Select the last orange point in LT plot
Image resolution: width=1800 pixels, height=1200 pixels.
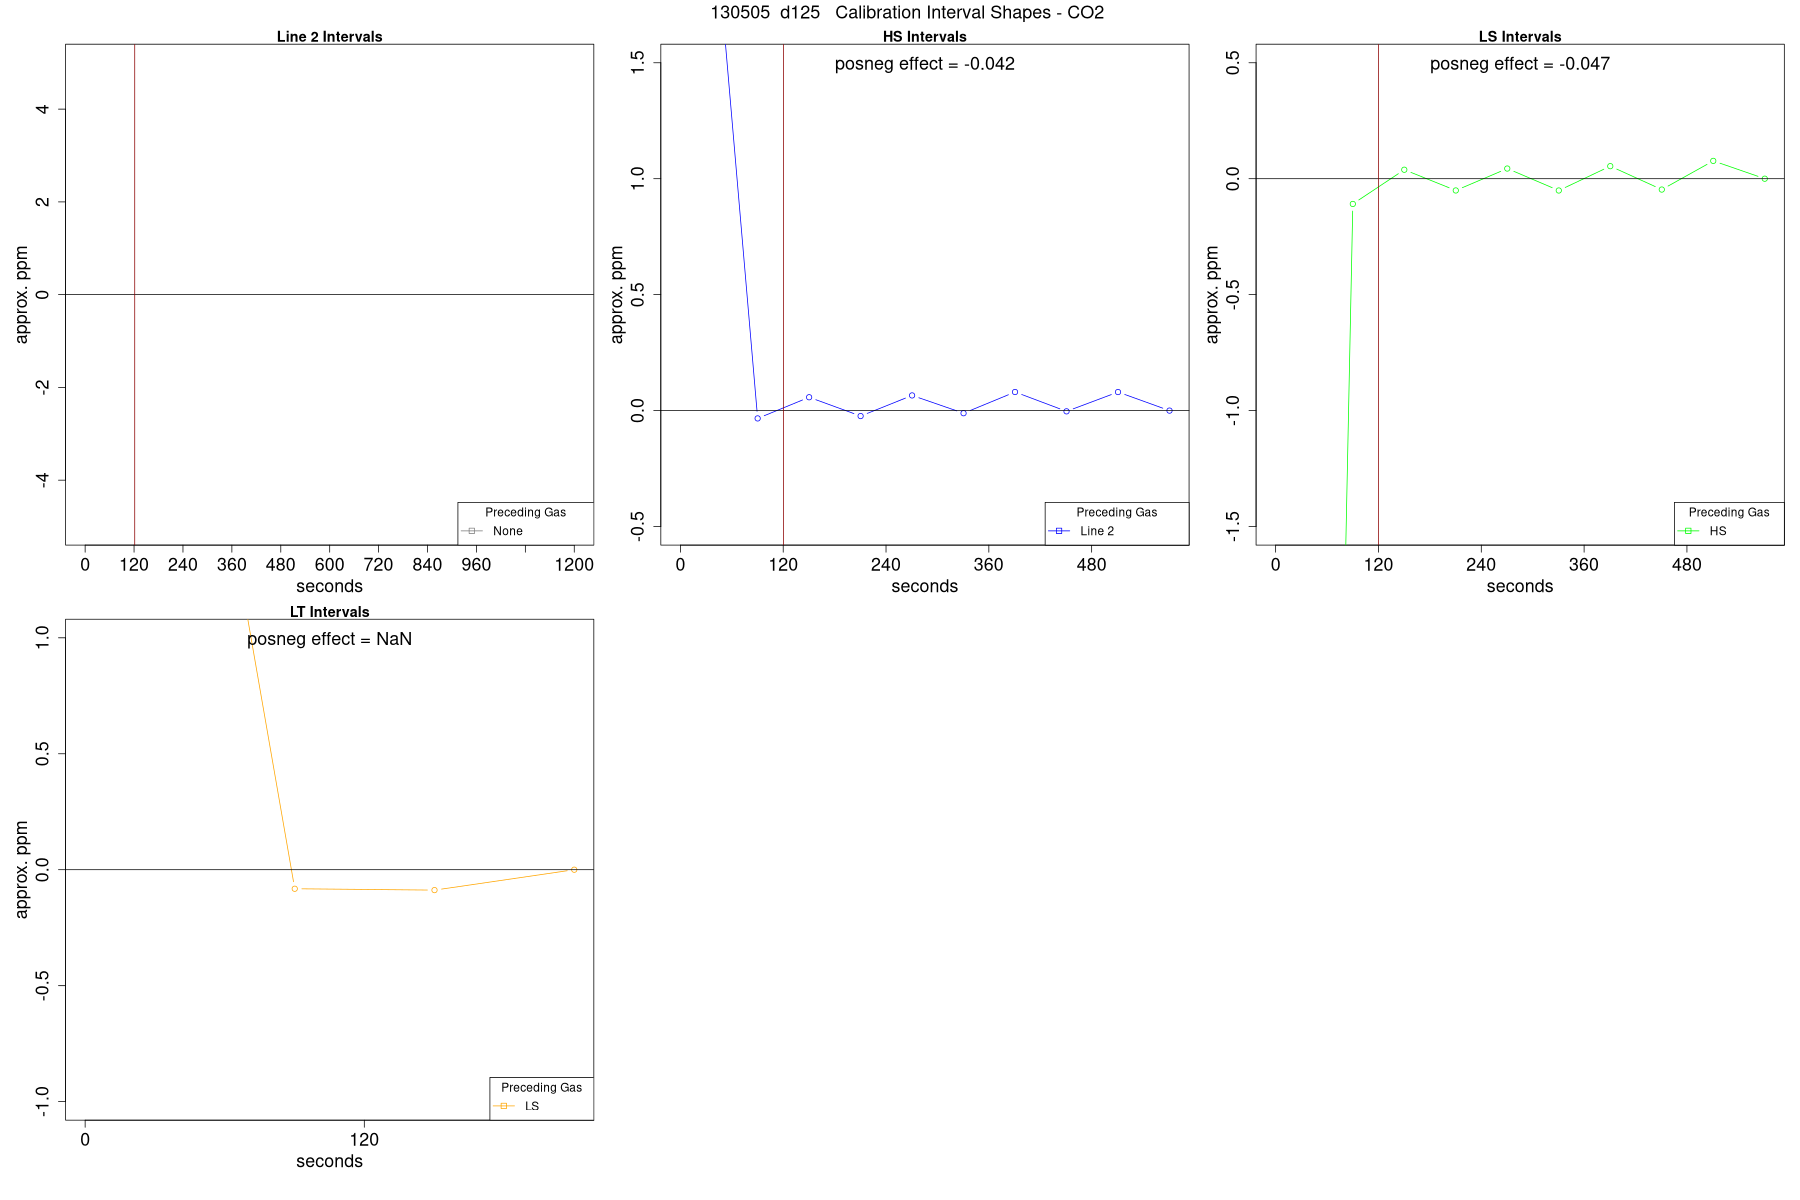574,870
